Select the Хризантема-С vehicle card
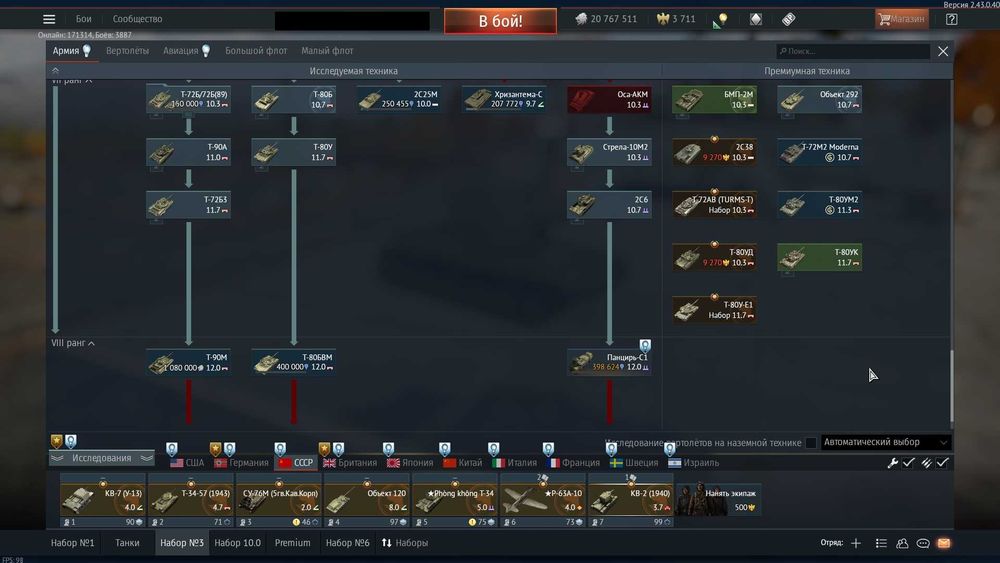Image resolution: width=1000 pixels, height=563 pixels. [504, 99]
